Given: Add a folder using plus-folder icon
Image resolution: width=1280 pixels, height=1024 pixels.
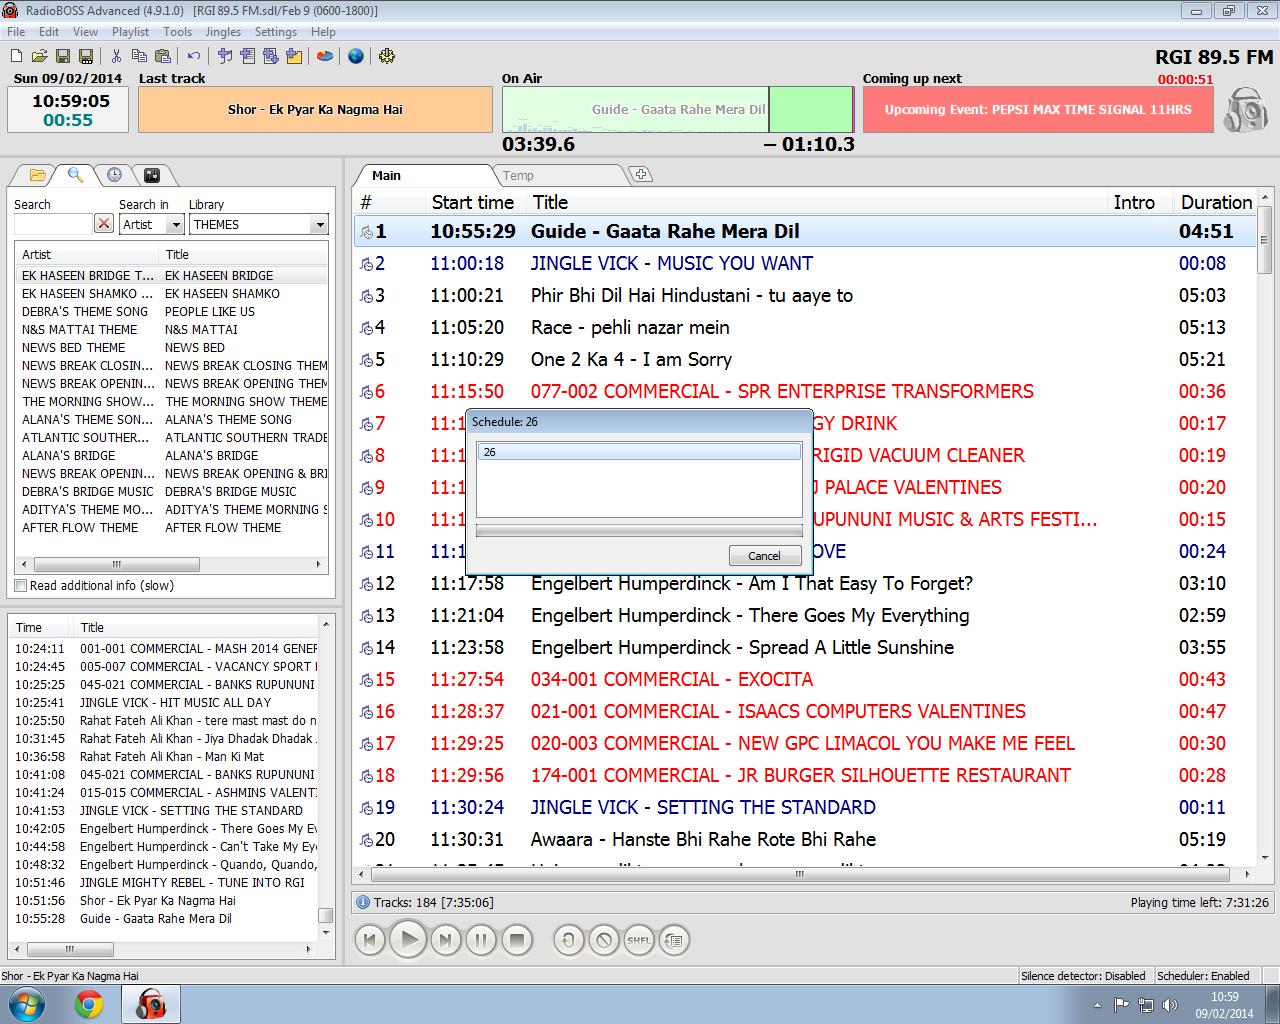Looking at the screenshot, I should 294,56.
